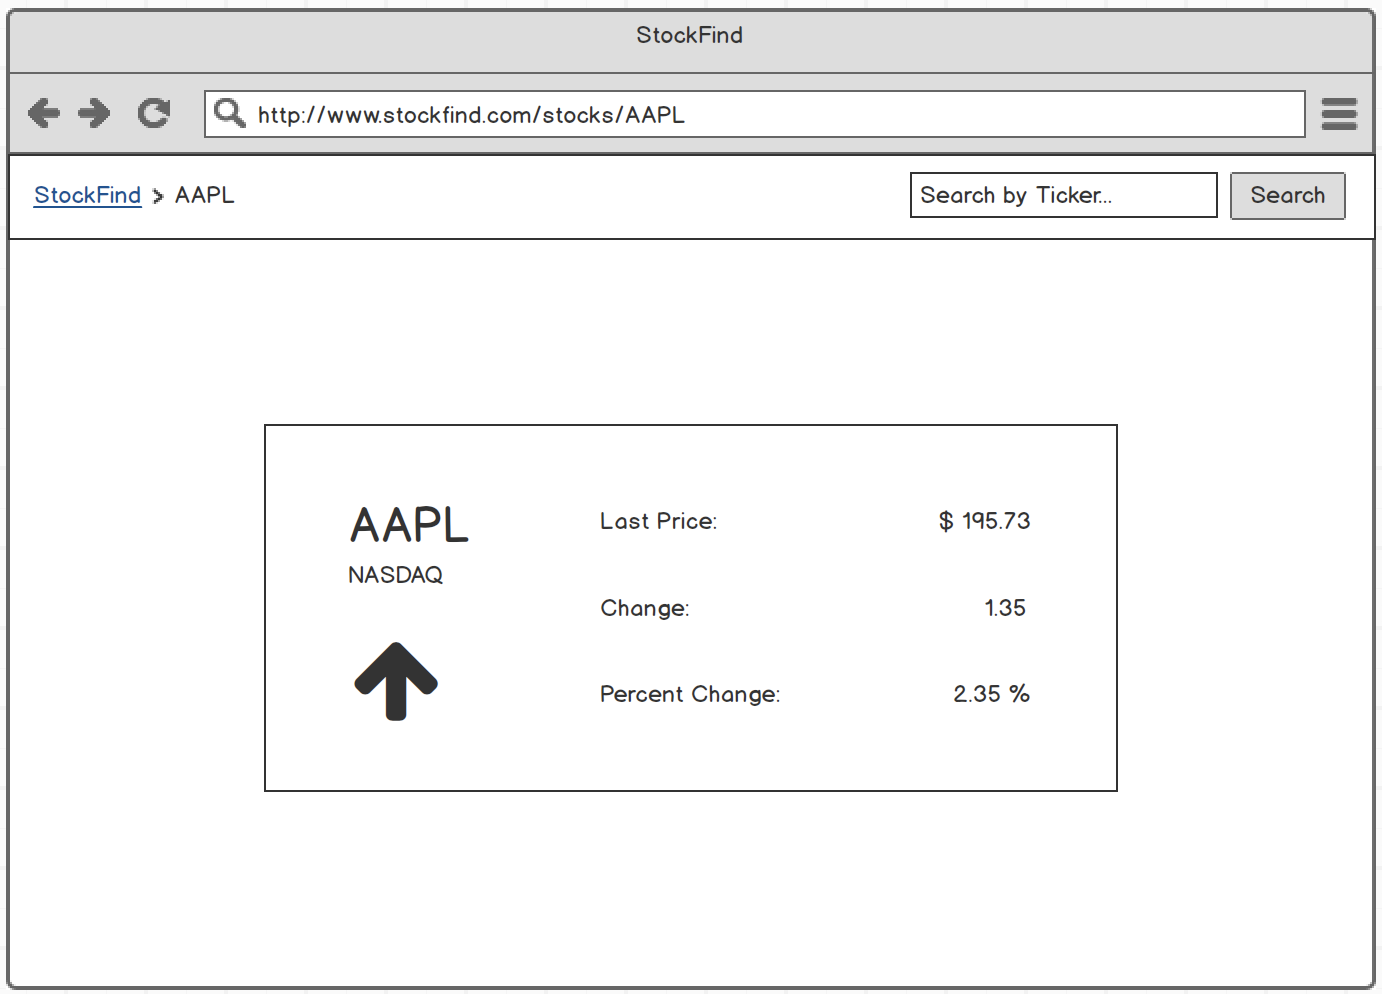The width and height of the screenshot is (1382, 994).
Task: Reload the page with the refresh icon
Action: (154, 113)
